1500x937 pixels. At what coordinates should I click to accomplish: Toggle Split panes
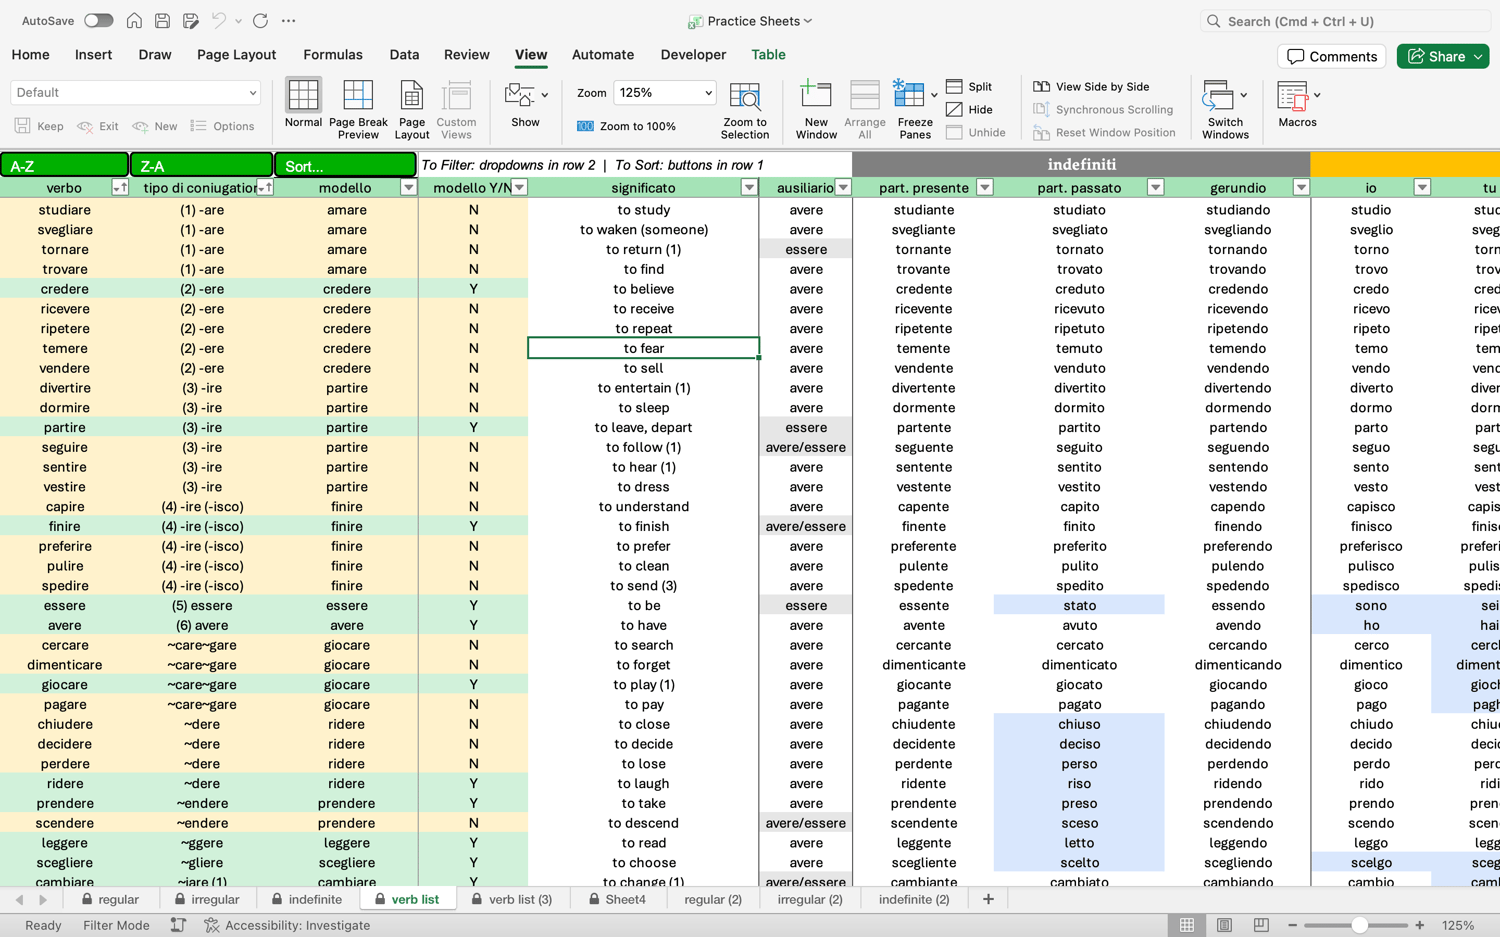click(969, 87)
